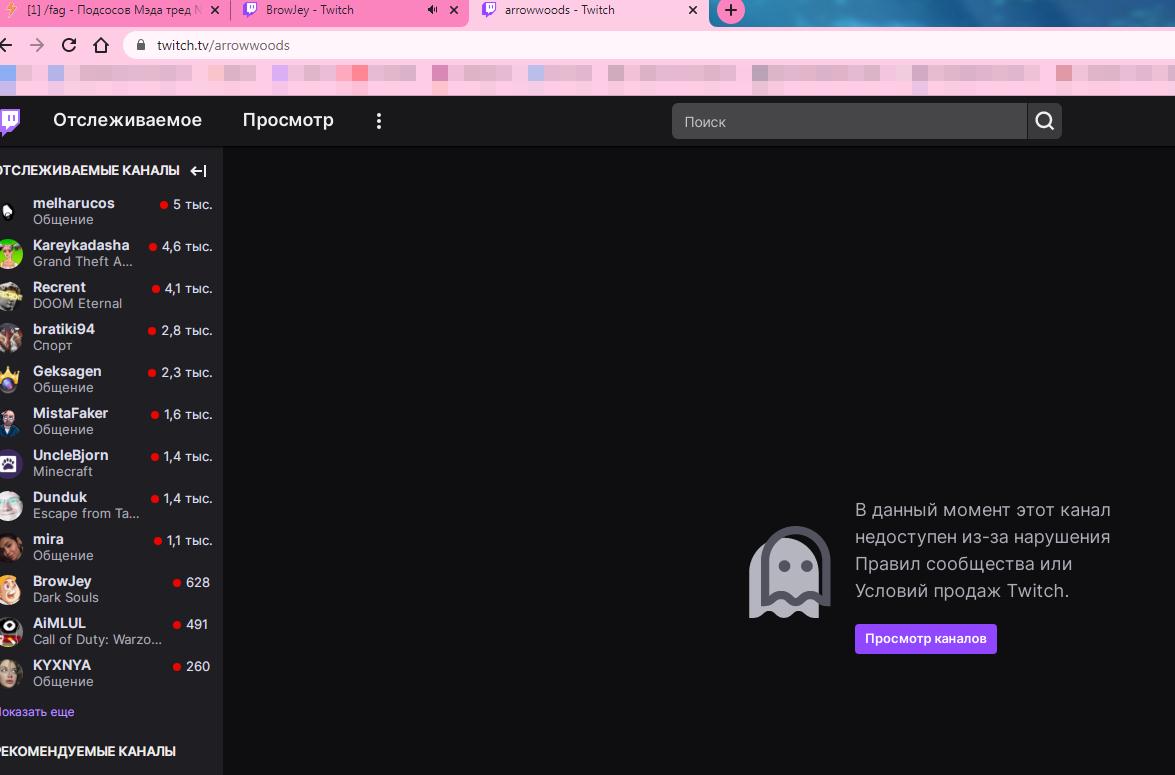
Task: Click the Dunduk channel name
Action: click(x=60, y=497)
